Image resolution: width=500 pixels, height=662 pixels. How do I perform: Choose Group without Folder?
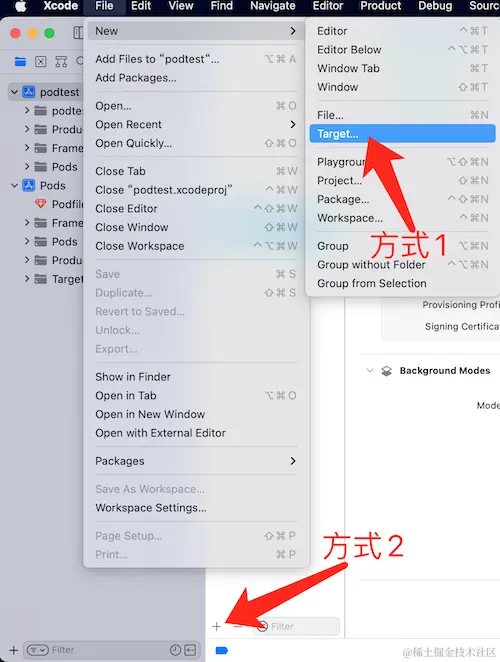402,265
